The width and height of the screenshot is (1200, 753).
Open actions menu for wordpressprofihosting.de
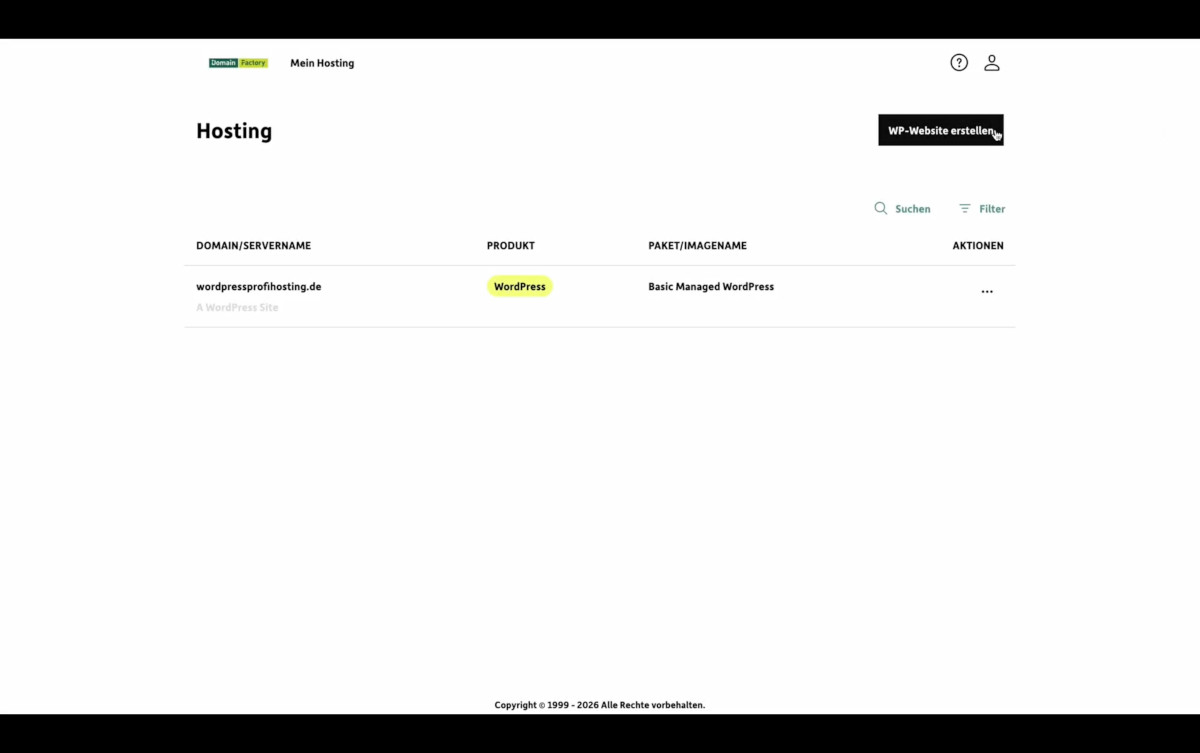(987, 292)
